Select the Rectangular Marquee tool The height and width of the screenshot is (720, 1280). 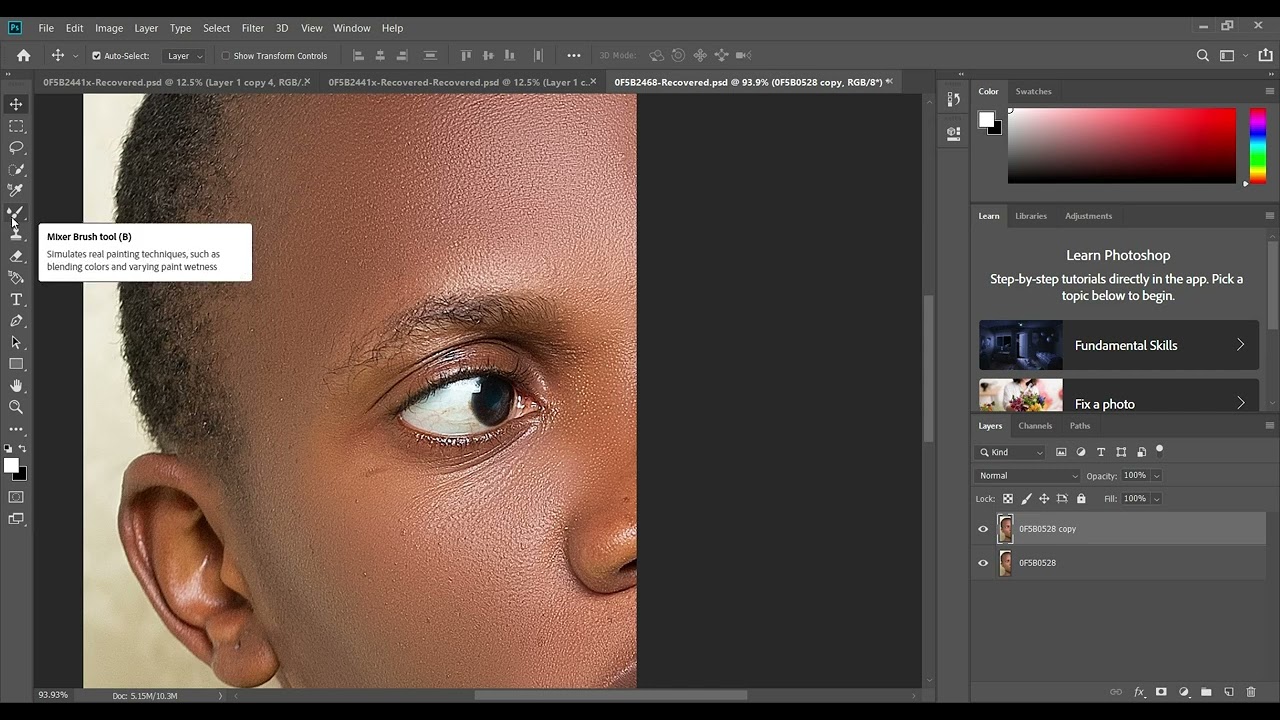coord(16,126)
